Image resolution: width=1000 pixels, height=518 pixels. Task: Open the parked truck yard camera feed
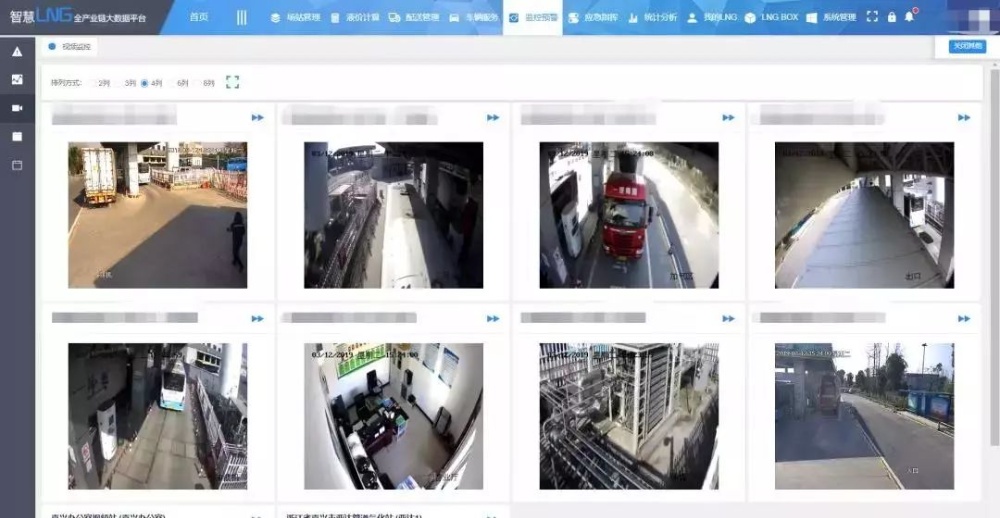[158, 215]
